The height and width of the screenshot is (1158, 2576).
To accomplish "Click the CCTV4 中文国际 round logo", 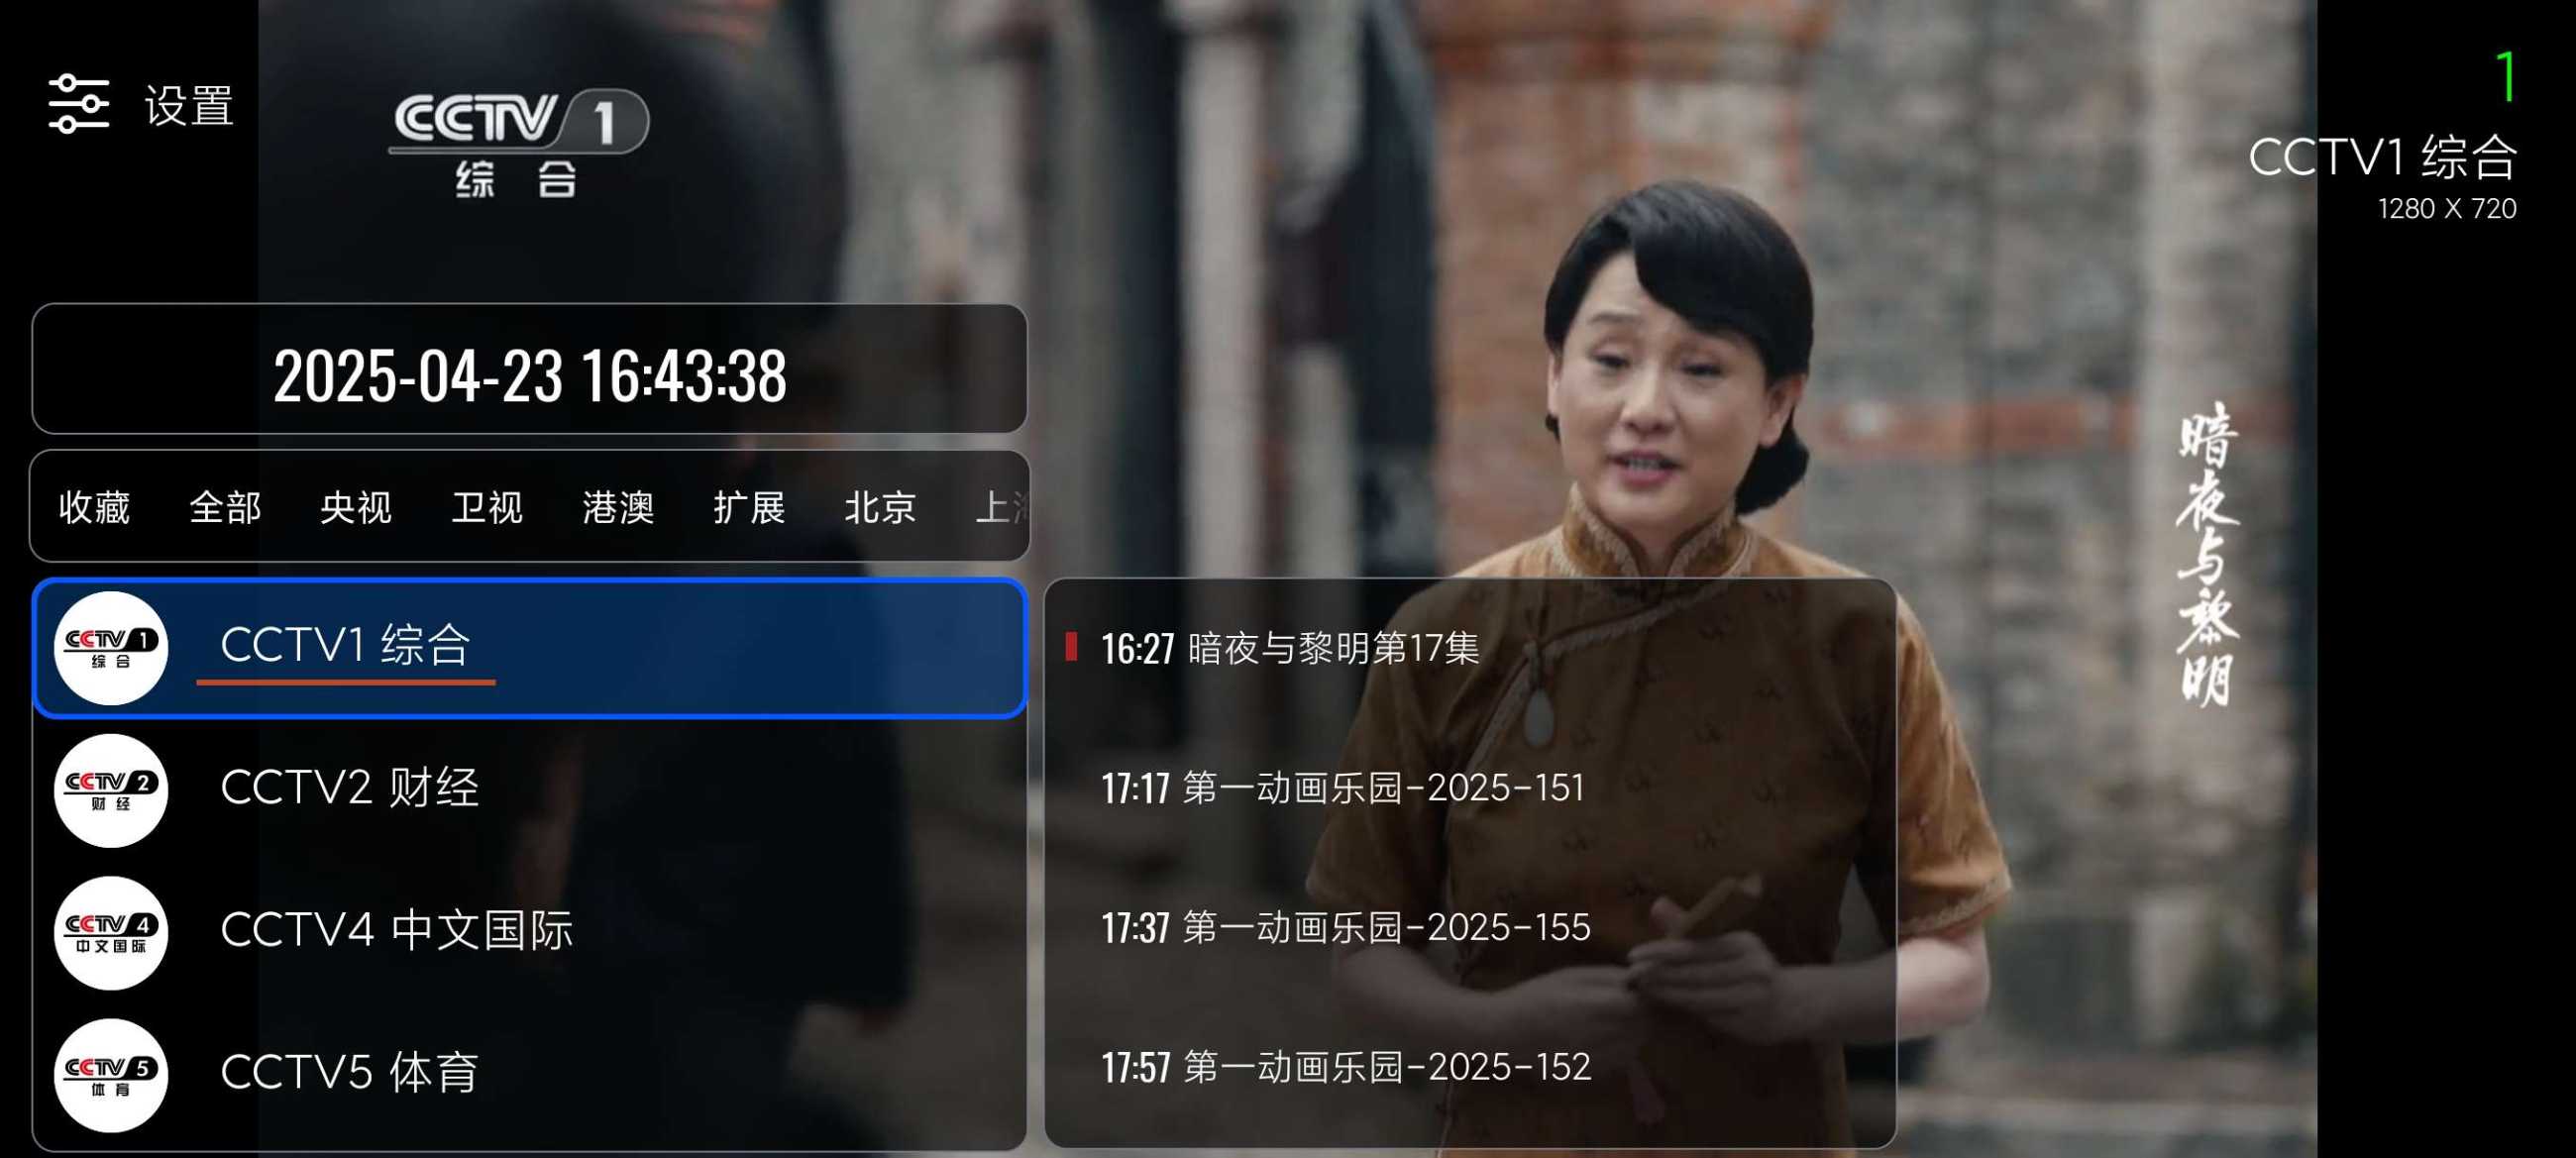I will tap(111, 933).
